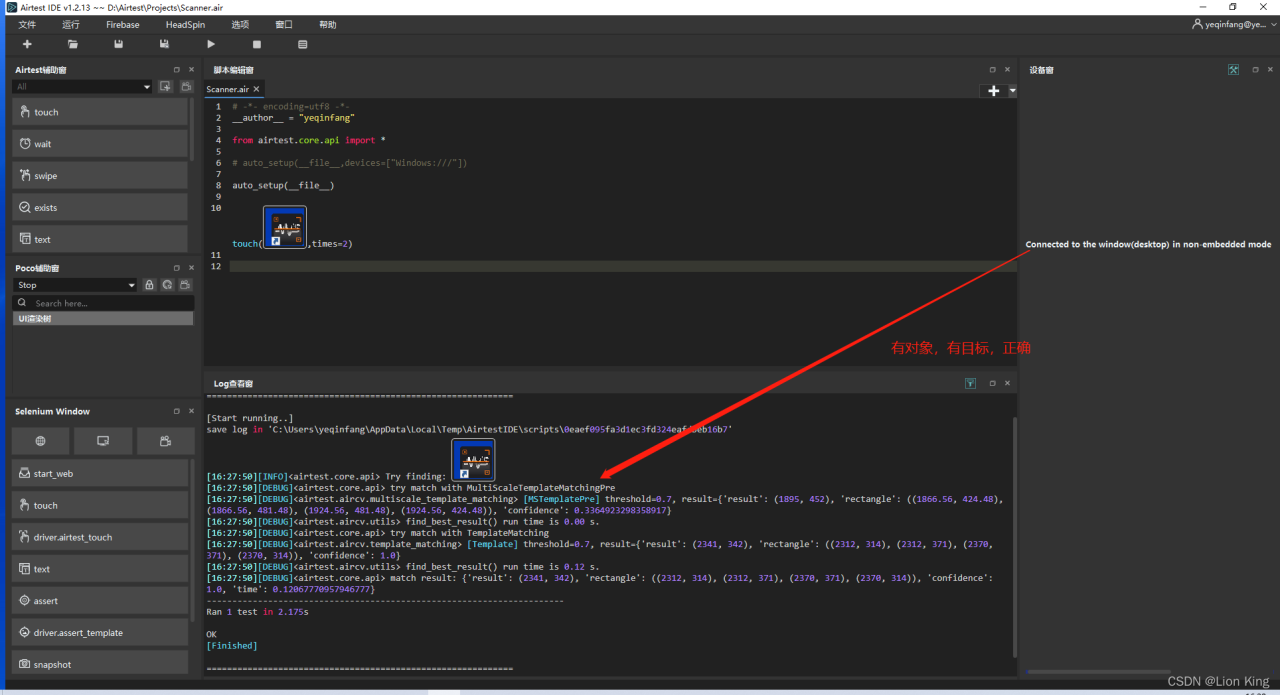Float the Log viewer panel
The width and height of the screenshot is (1280, 695).
point(992,383)
